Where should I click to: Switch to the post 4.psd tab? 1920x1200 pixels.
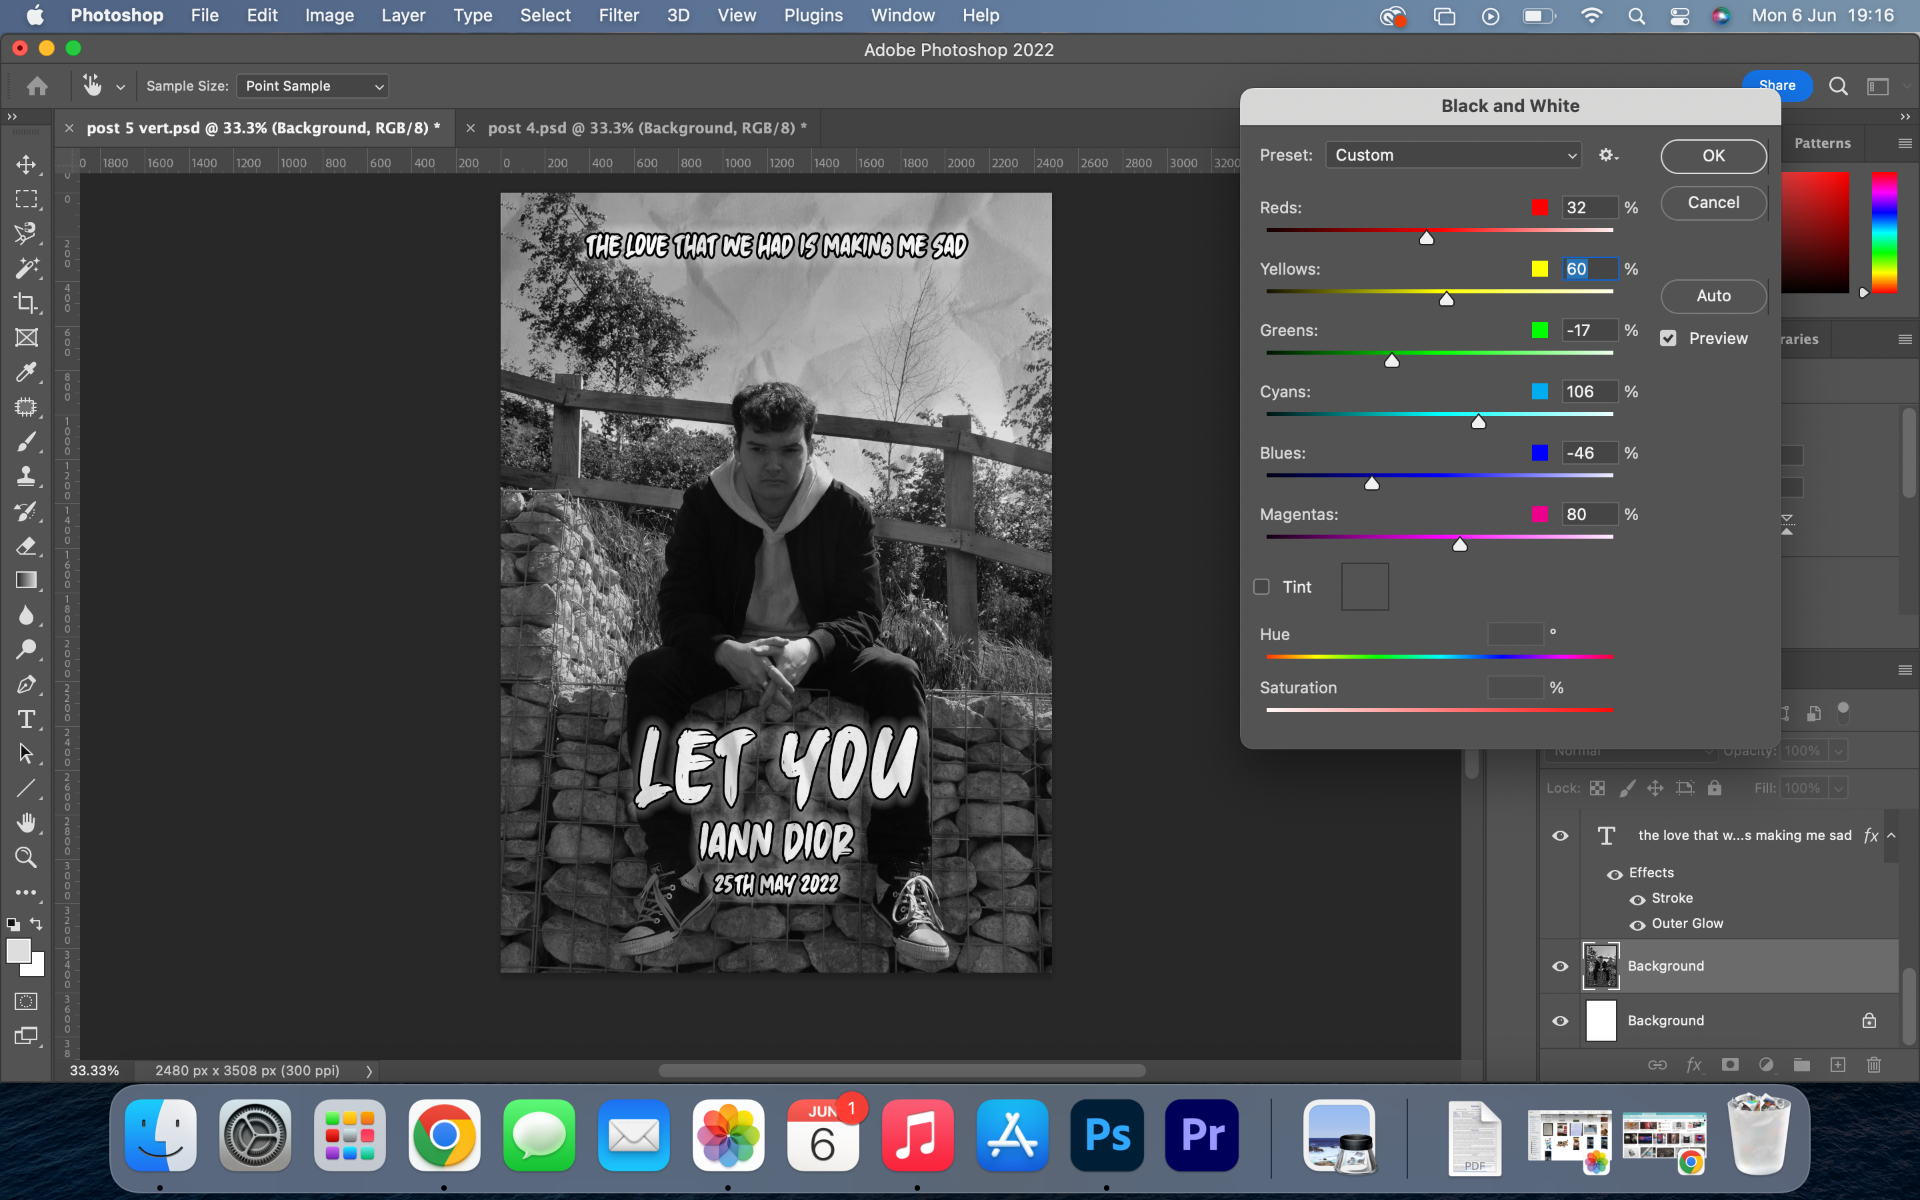640,128
